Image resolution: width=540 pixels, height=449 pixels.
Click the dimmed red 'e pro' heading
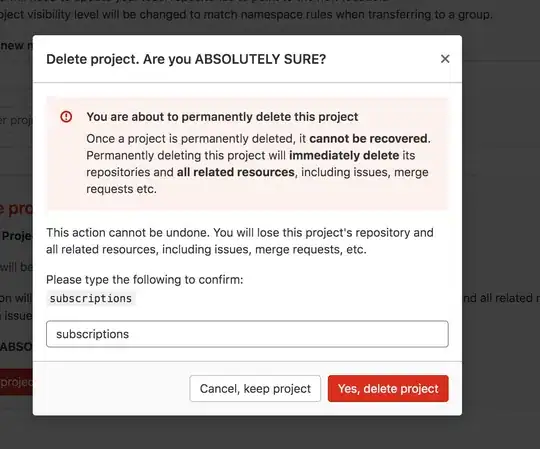pyautogui.click(x=16, y=208)
